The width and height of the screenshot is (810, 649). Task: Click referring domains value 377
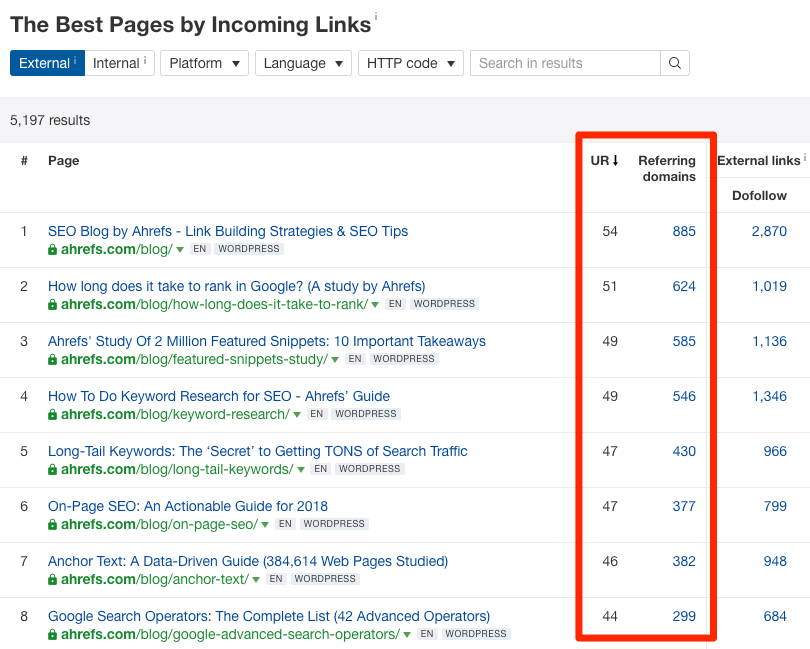tap(684, 506)
